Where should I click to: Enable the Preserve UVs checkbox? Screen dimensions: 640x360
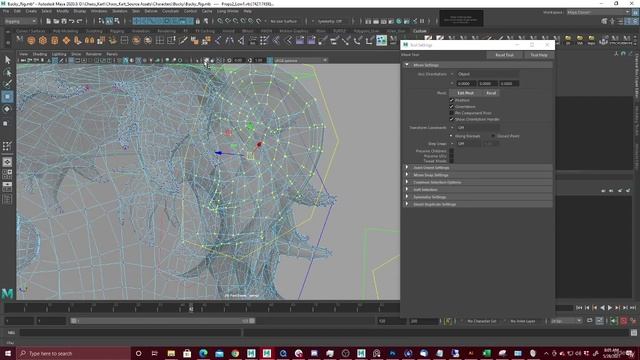[x=451, y=156]
